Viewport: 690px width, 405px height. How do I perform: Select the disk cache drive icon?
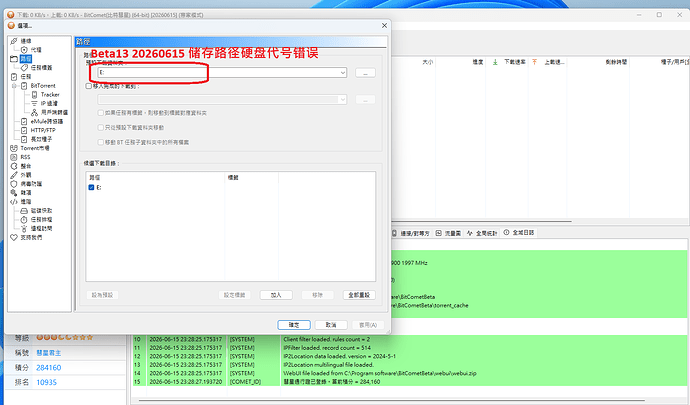(x=24, y=210)
